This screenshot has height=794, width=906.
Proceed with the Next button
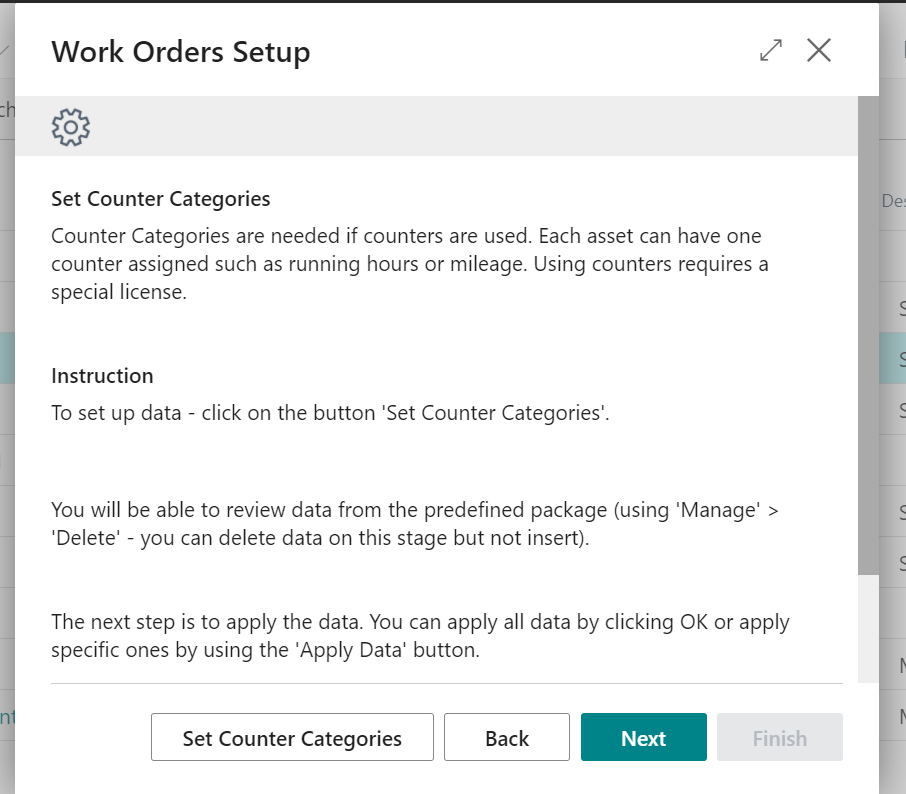click(644, 737)
